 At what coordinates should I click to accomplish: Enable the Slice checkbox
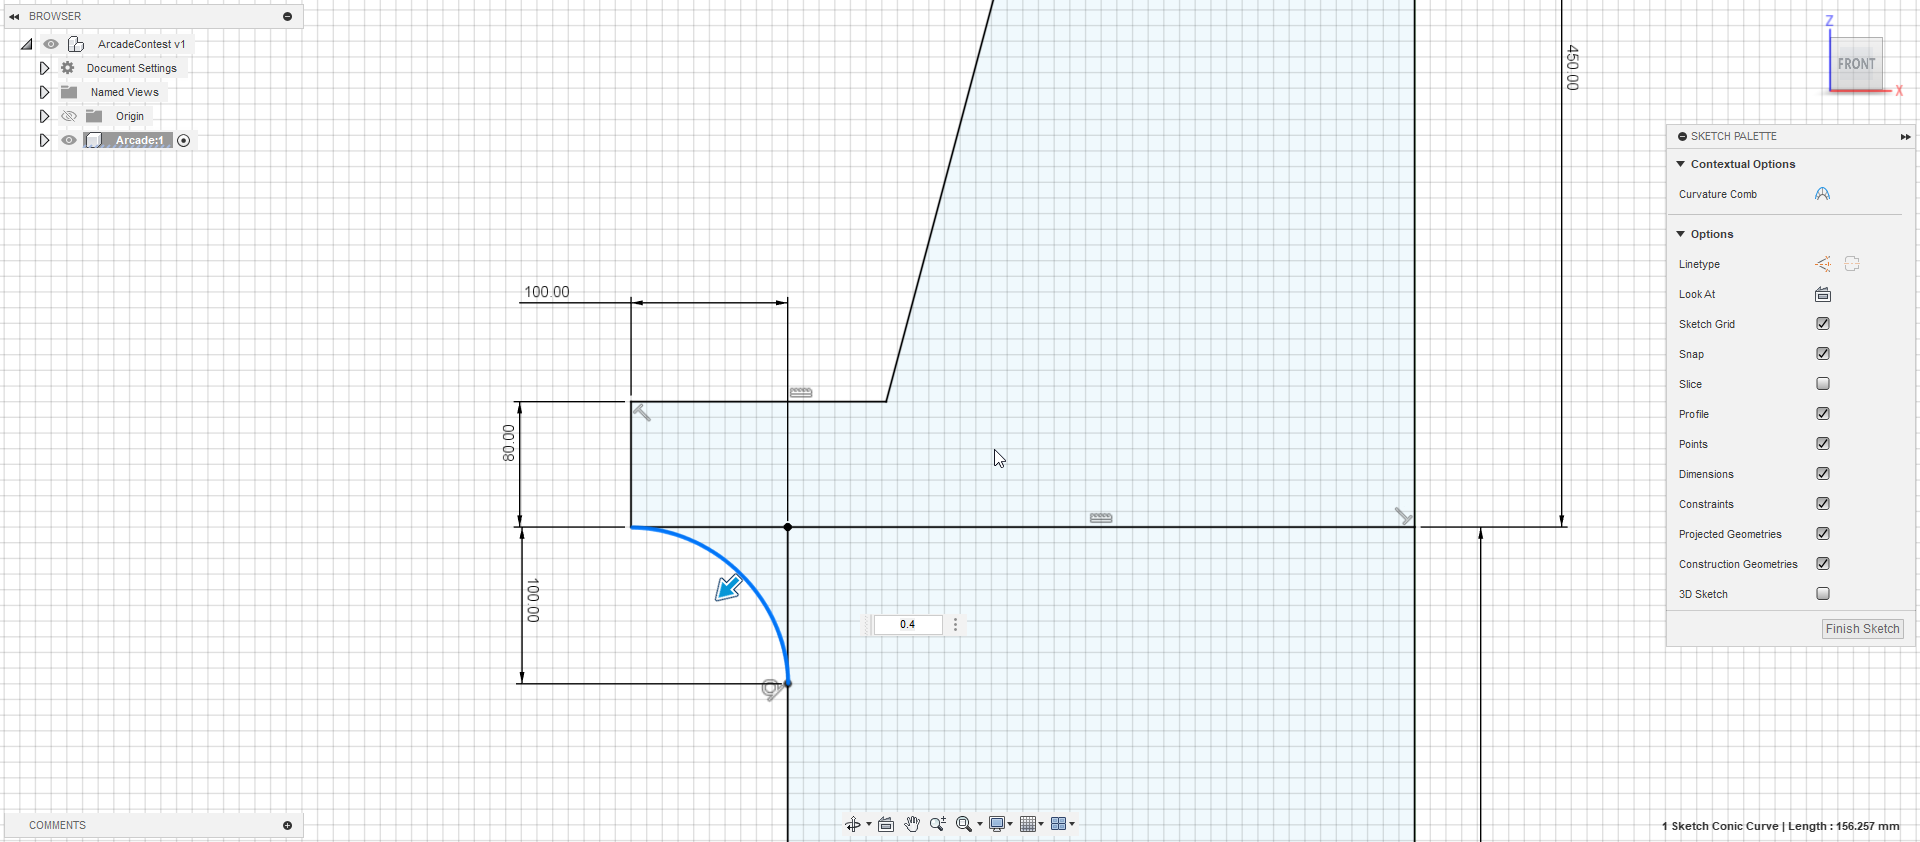pos(1823,384)
